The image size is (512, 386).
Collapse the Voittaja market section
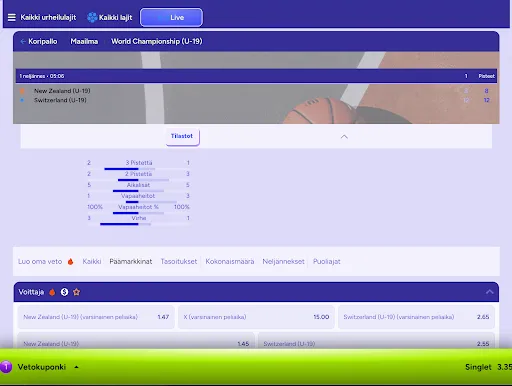tap(489, 292)
